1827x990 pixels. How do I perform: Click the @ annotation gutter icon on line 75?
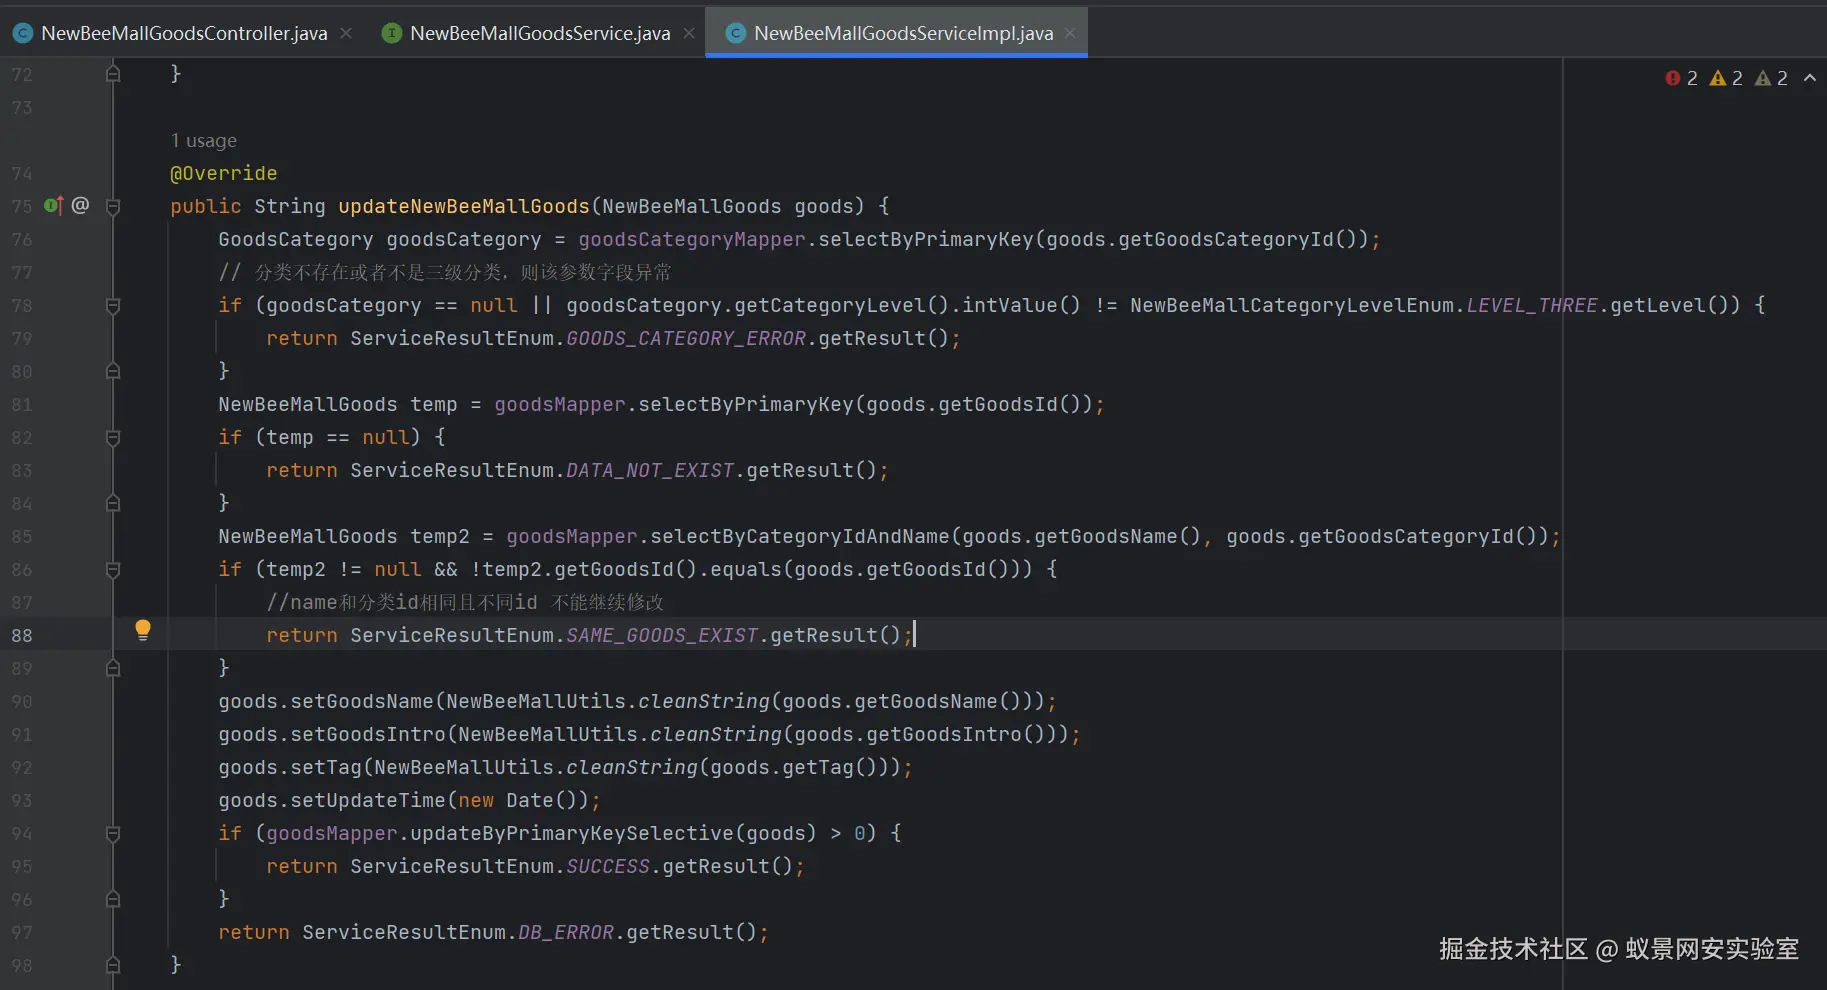tap(81, 205)
